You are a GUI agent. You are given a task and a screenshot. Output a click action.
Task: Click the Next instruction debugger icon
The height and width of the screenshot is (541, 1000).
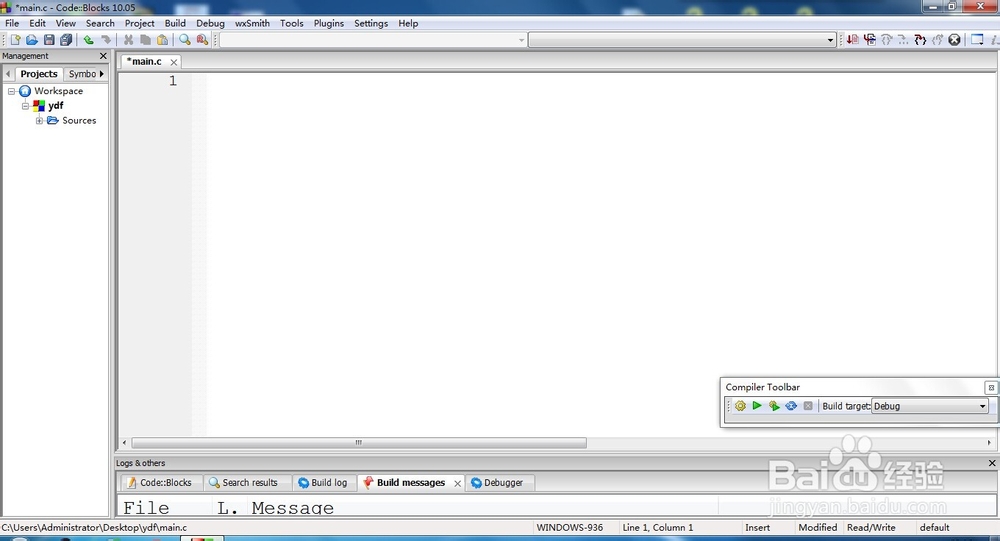tap(903, 40)
